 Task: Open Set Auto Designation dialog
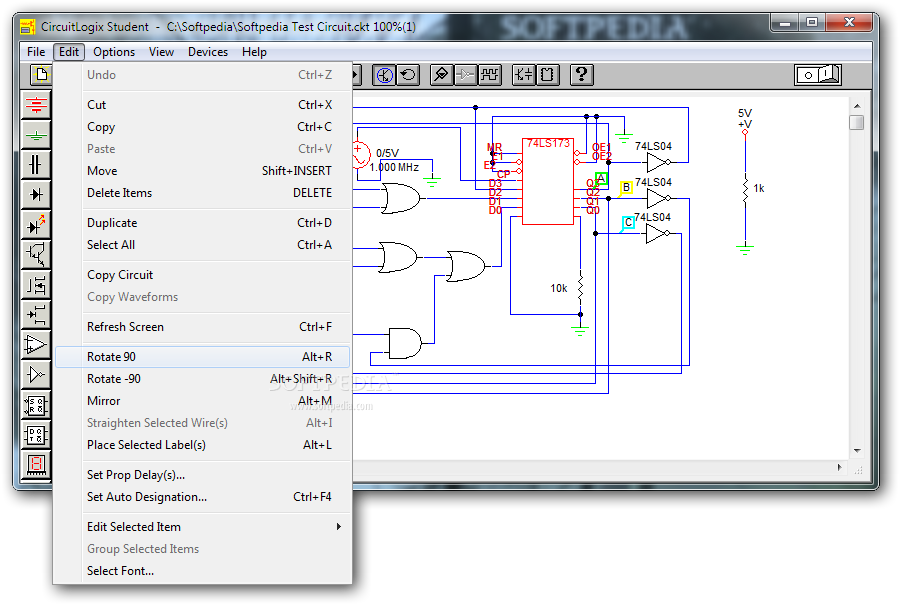click(x=202, y=497)
